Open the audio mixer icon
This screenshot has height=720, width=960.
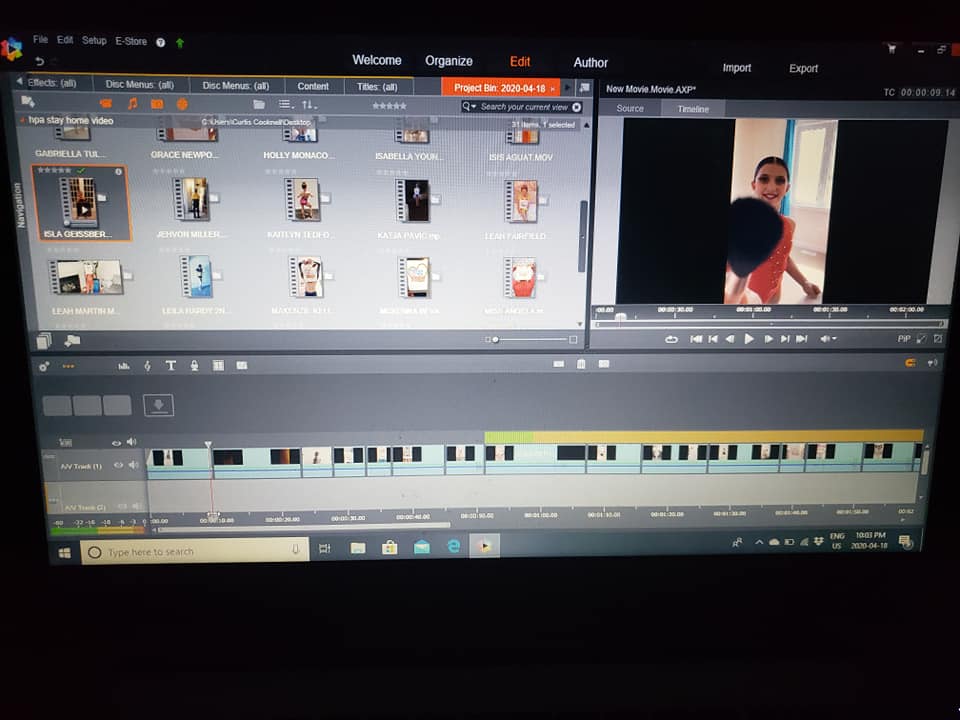click(x=124, y=366)
